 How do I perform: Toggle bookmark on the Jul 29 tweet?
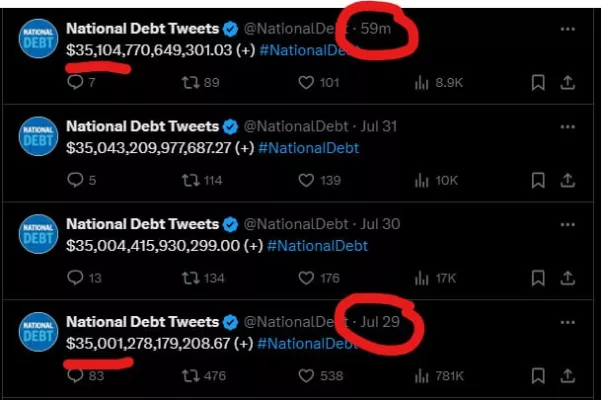pos(538,376)
